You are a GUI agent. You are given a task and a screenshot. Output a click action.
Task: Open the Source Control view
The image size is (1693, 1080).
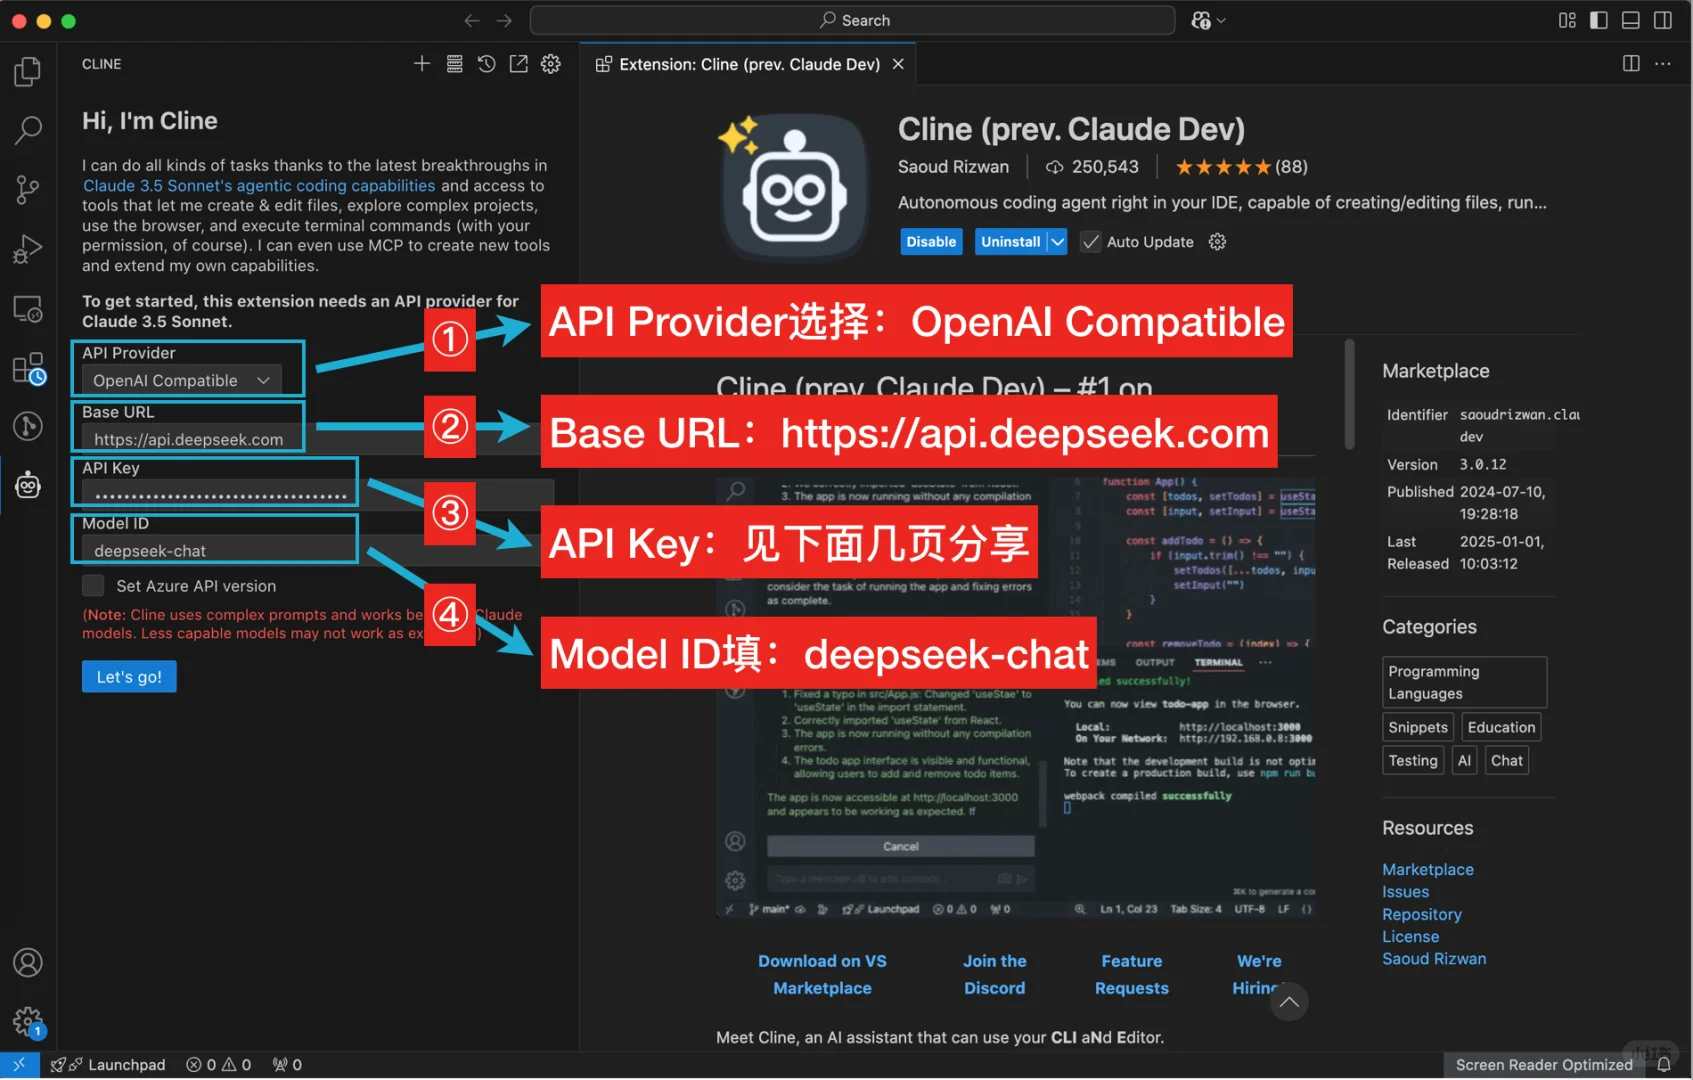pos(27,189)
